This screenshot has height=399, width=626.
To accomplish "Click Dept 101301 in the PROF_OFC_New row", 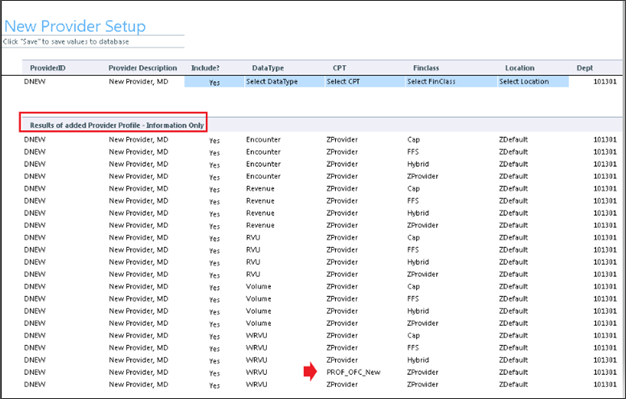I will click(605, 372).
